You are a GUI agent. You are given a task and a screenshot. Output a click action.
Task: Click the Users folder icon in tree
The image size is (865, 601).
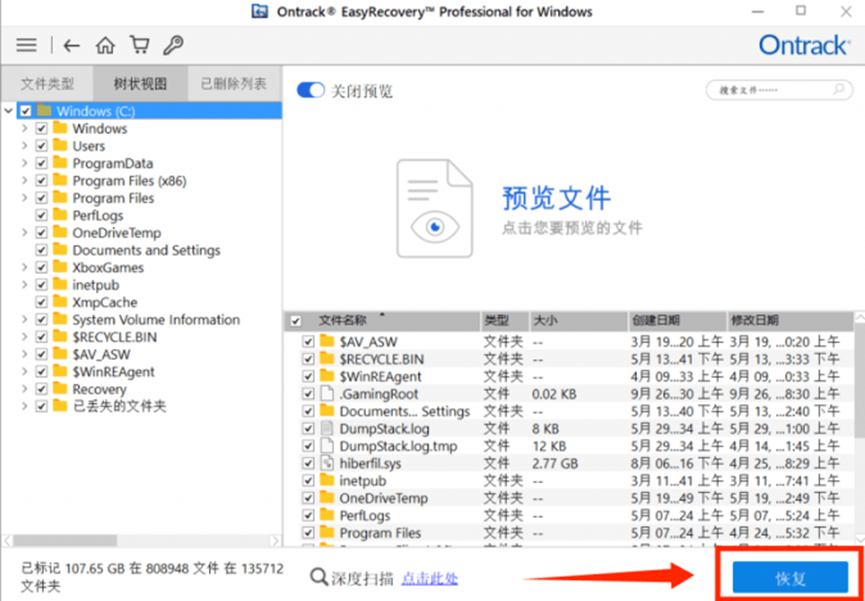tap(60, 146)
